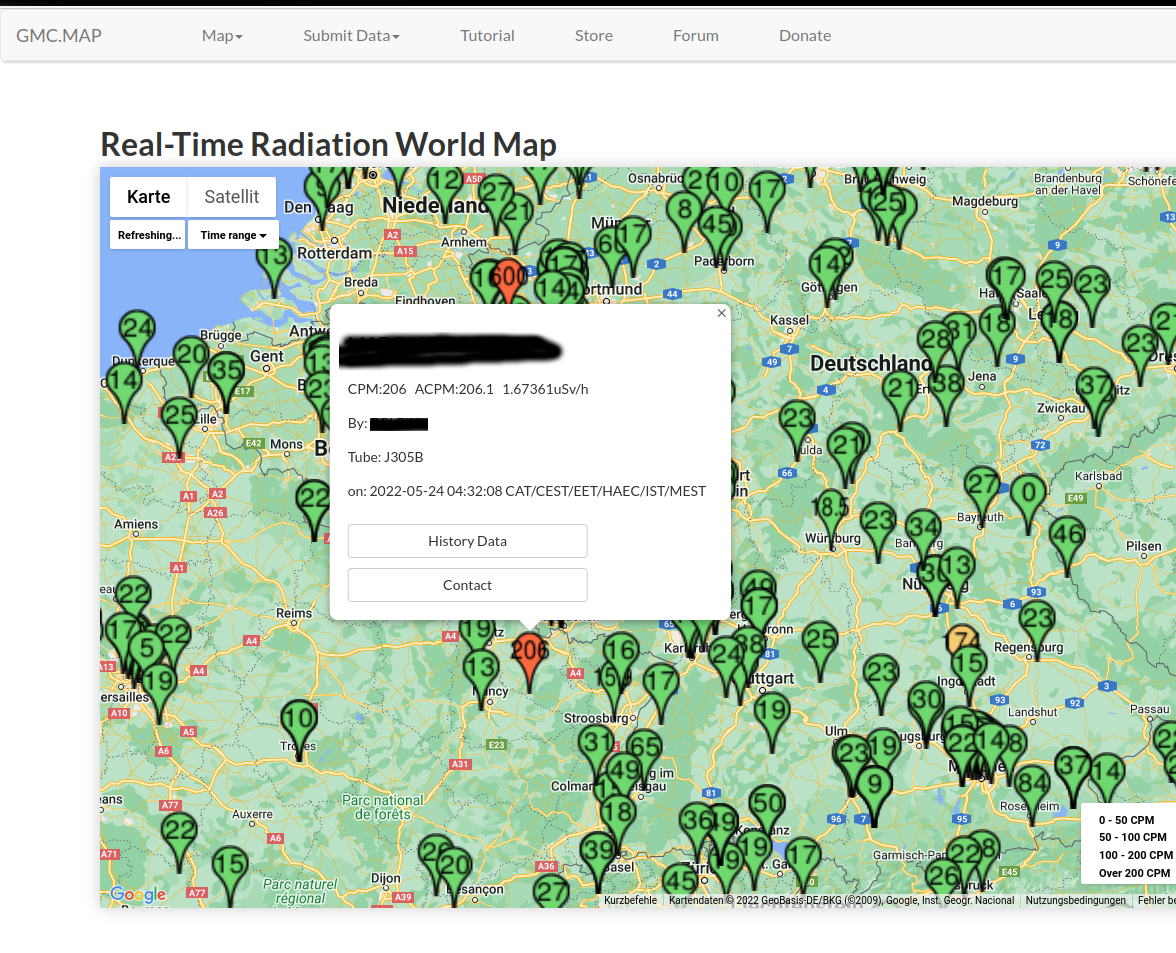Close the marker info popup
The width and height of the screenshot is (1176, 953).
[x=722, y=313]
